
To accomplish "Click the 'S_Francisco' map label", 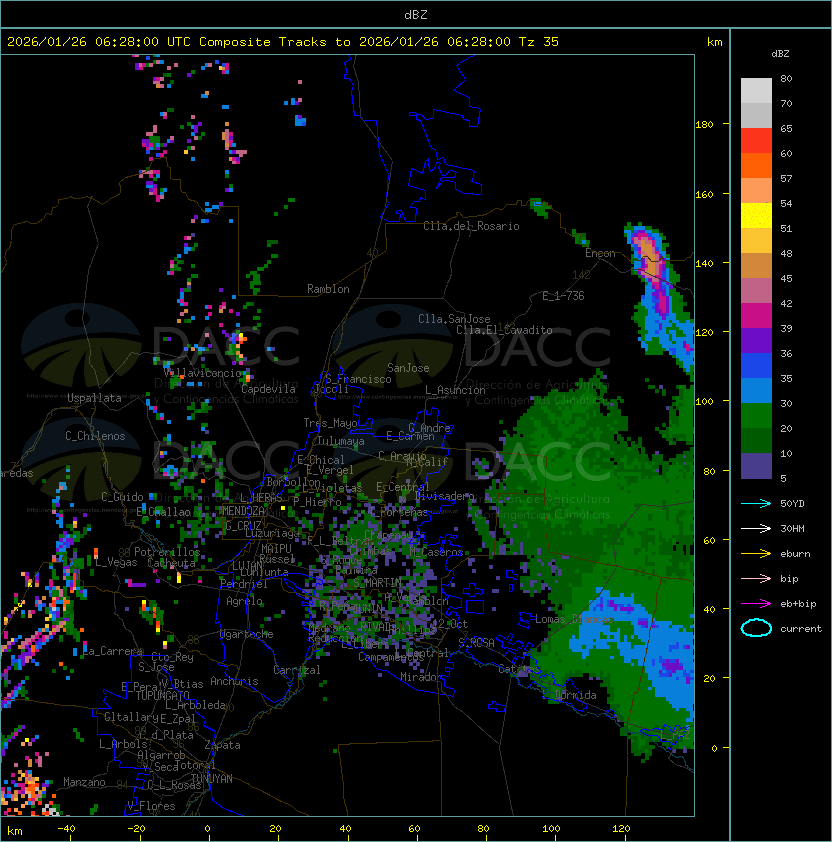I will (358, 379).
